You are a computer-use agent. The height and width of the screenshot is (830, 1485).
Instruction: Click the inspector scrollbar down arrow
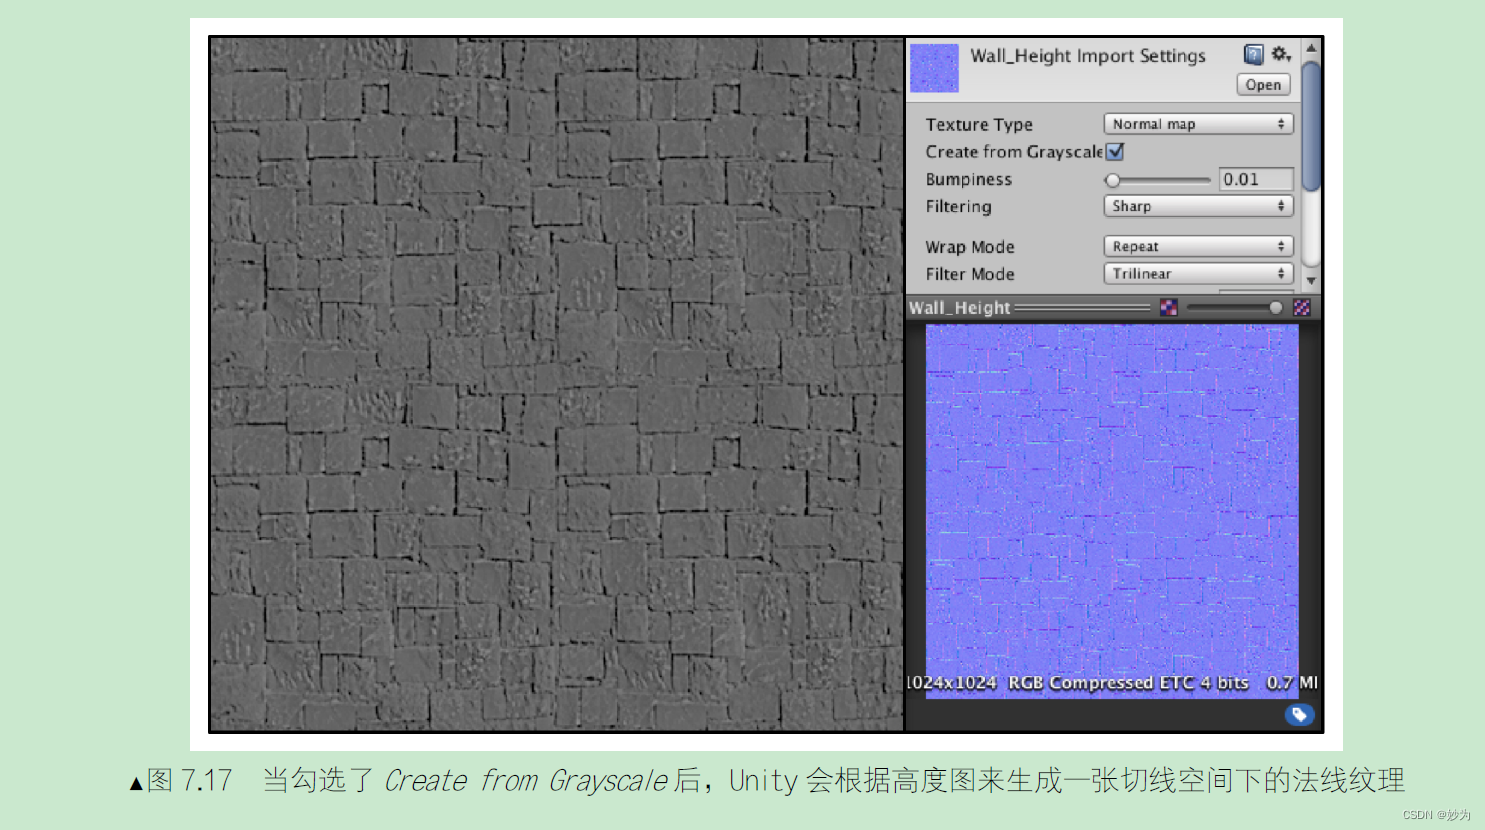click(1311, 282)
